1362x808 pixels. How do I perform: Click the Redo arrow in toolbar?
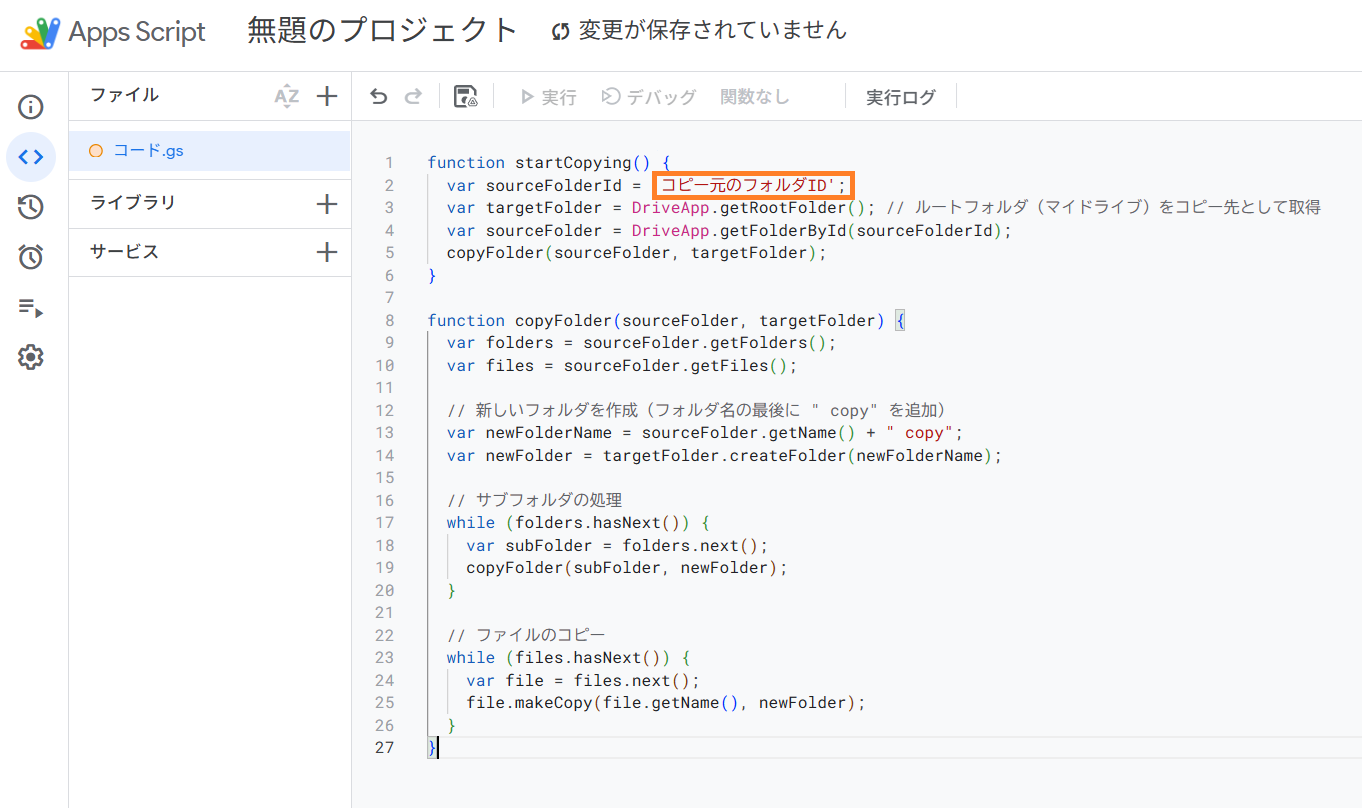point(412,97)
